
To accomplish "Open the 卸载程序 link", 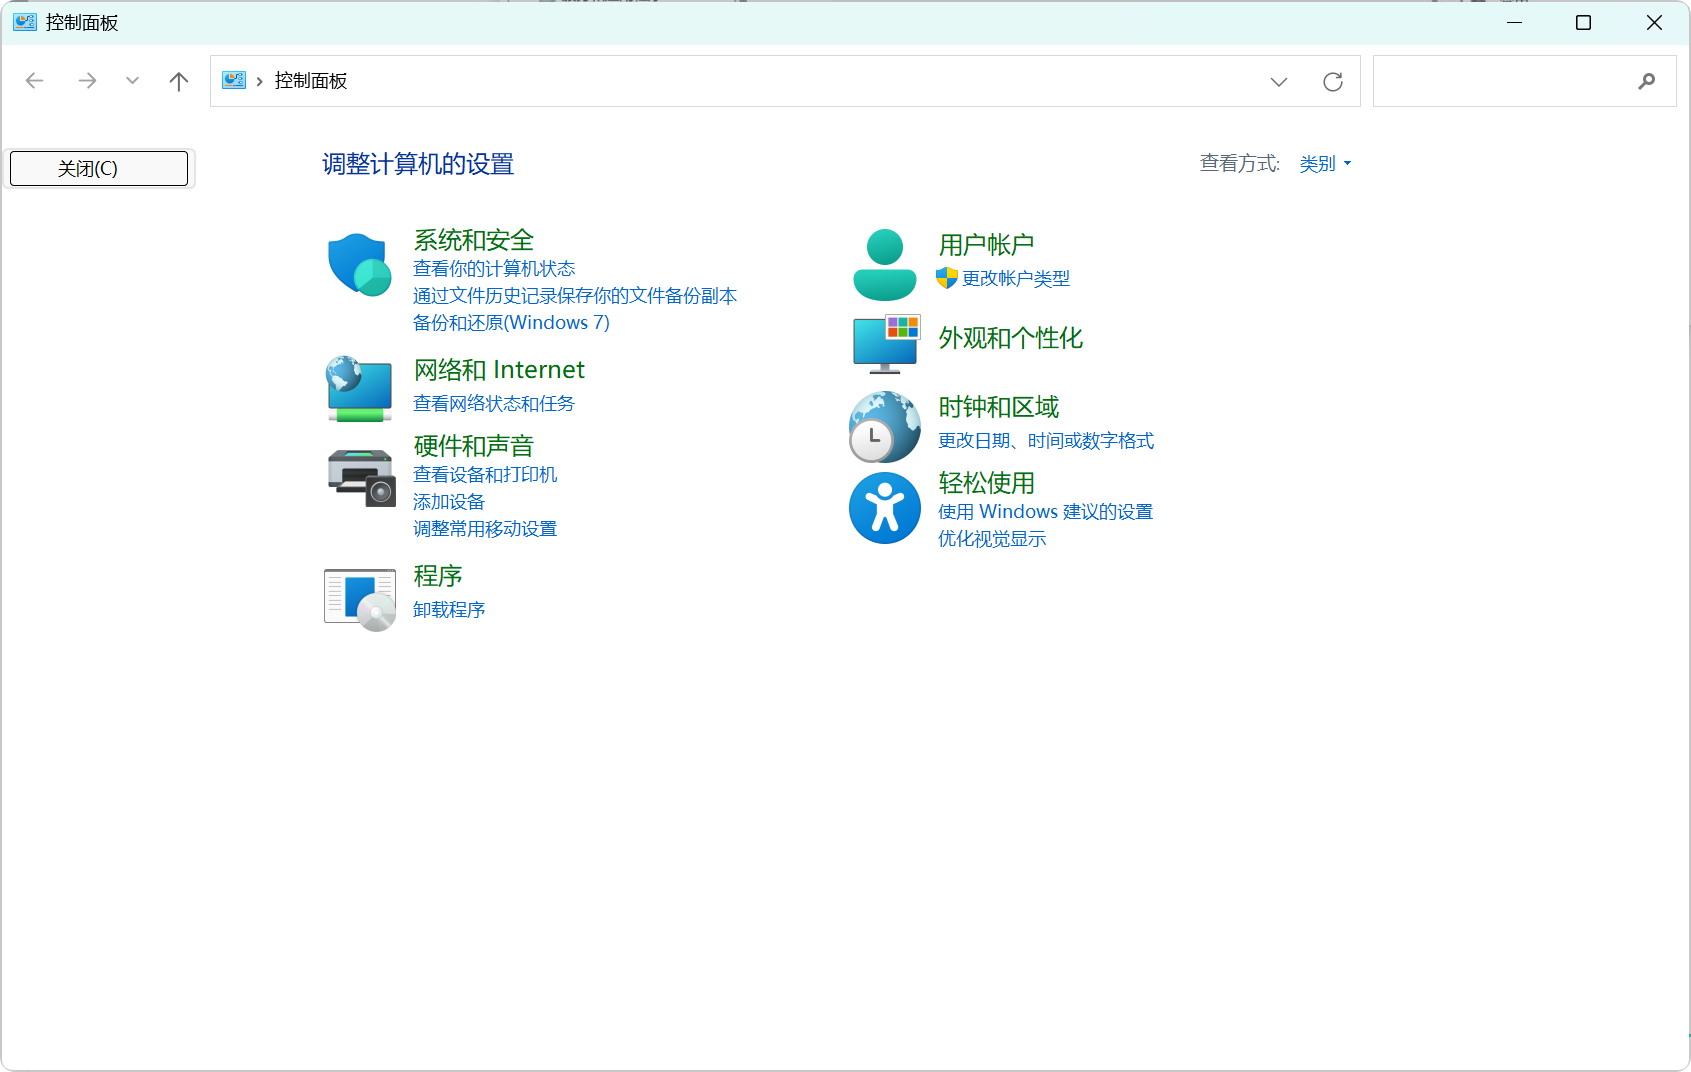I will tap(449, 610).
